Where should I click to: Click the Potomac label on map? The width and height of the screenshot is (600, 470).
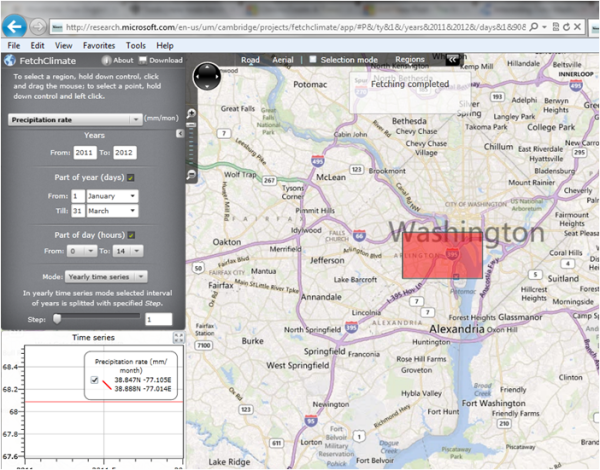pos(310,84)
